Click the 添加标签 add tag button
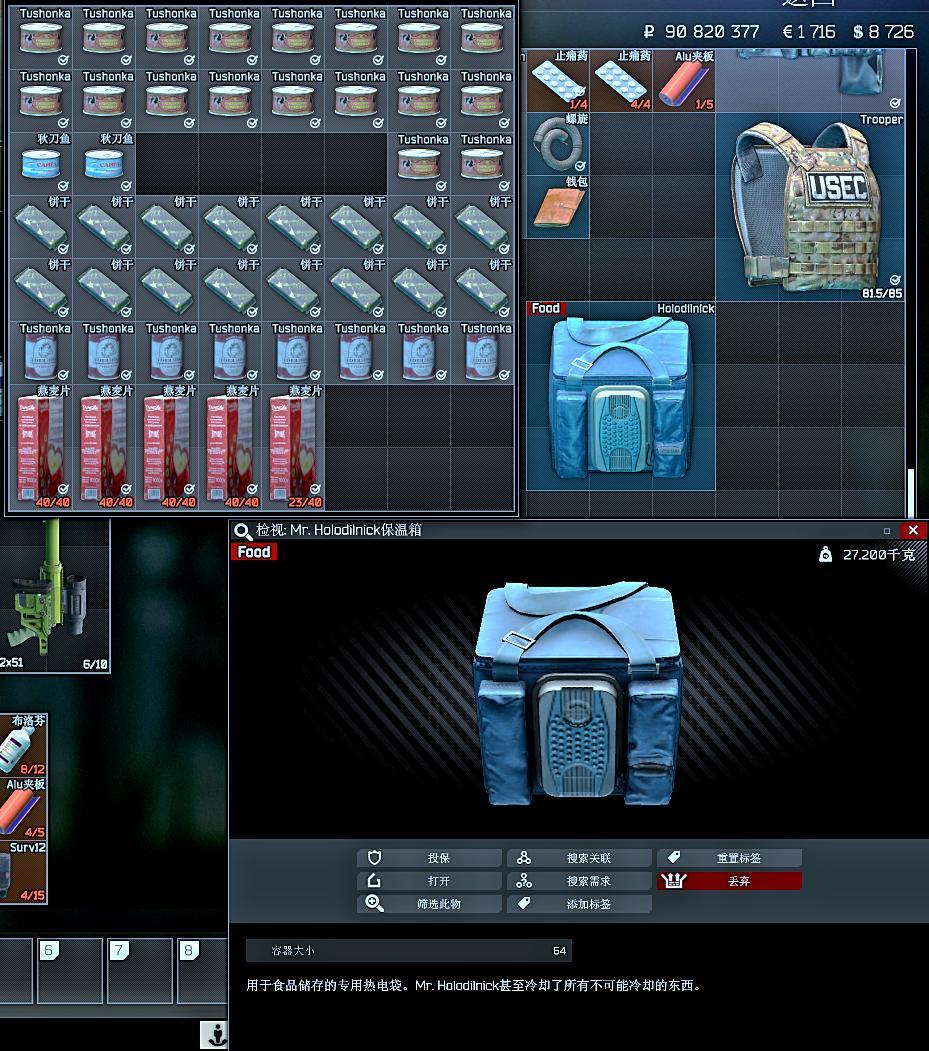This screenshot has width=929, height=1051. 580,904
